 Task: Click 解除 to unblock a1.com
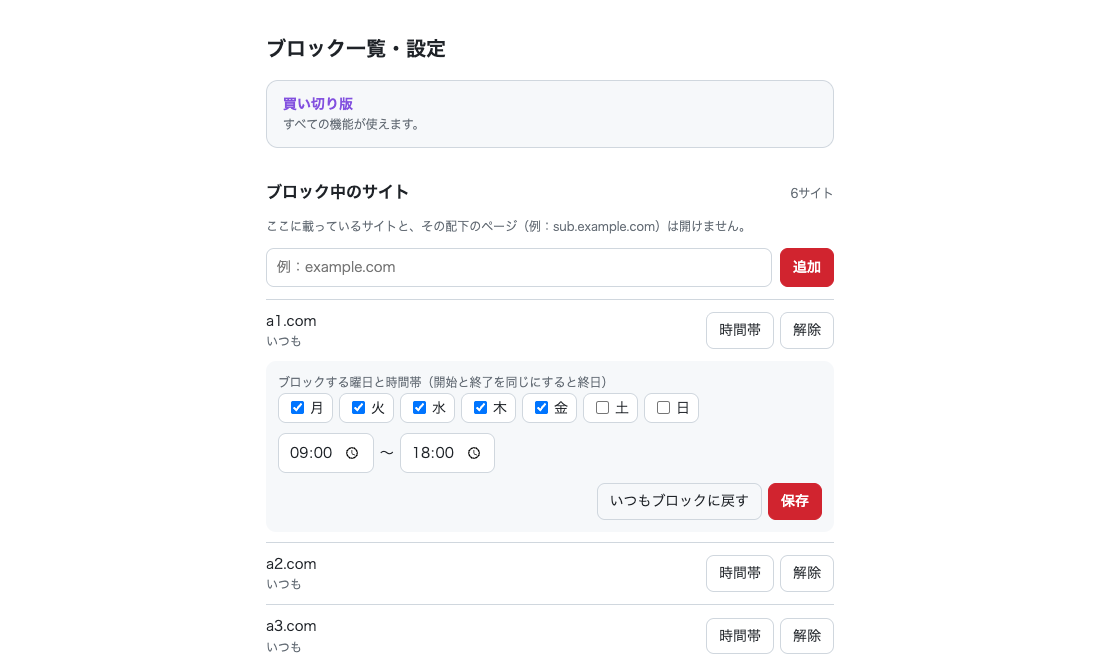tap(807, 330)
